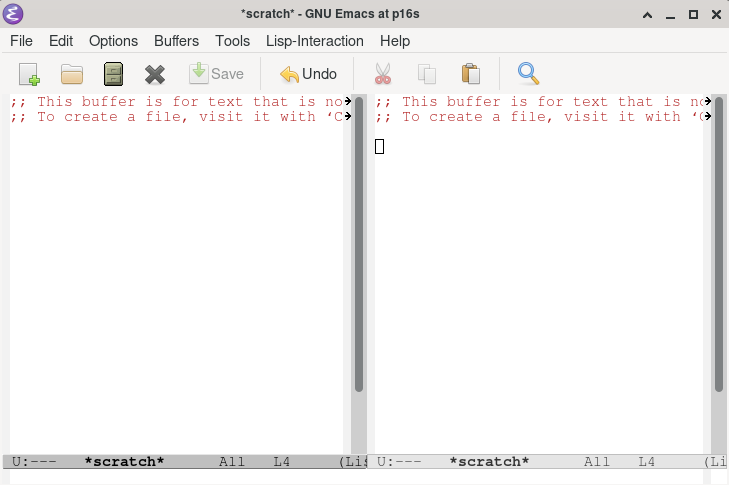This screenshot has width=729, height=485.
Task: Open the Help menu
Action: pos(395,41)
